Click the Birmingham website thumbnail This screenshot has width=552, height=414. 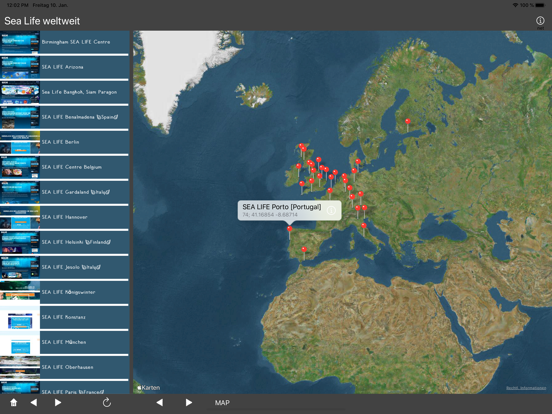click(x=20, y=42)
